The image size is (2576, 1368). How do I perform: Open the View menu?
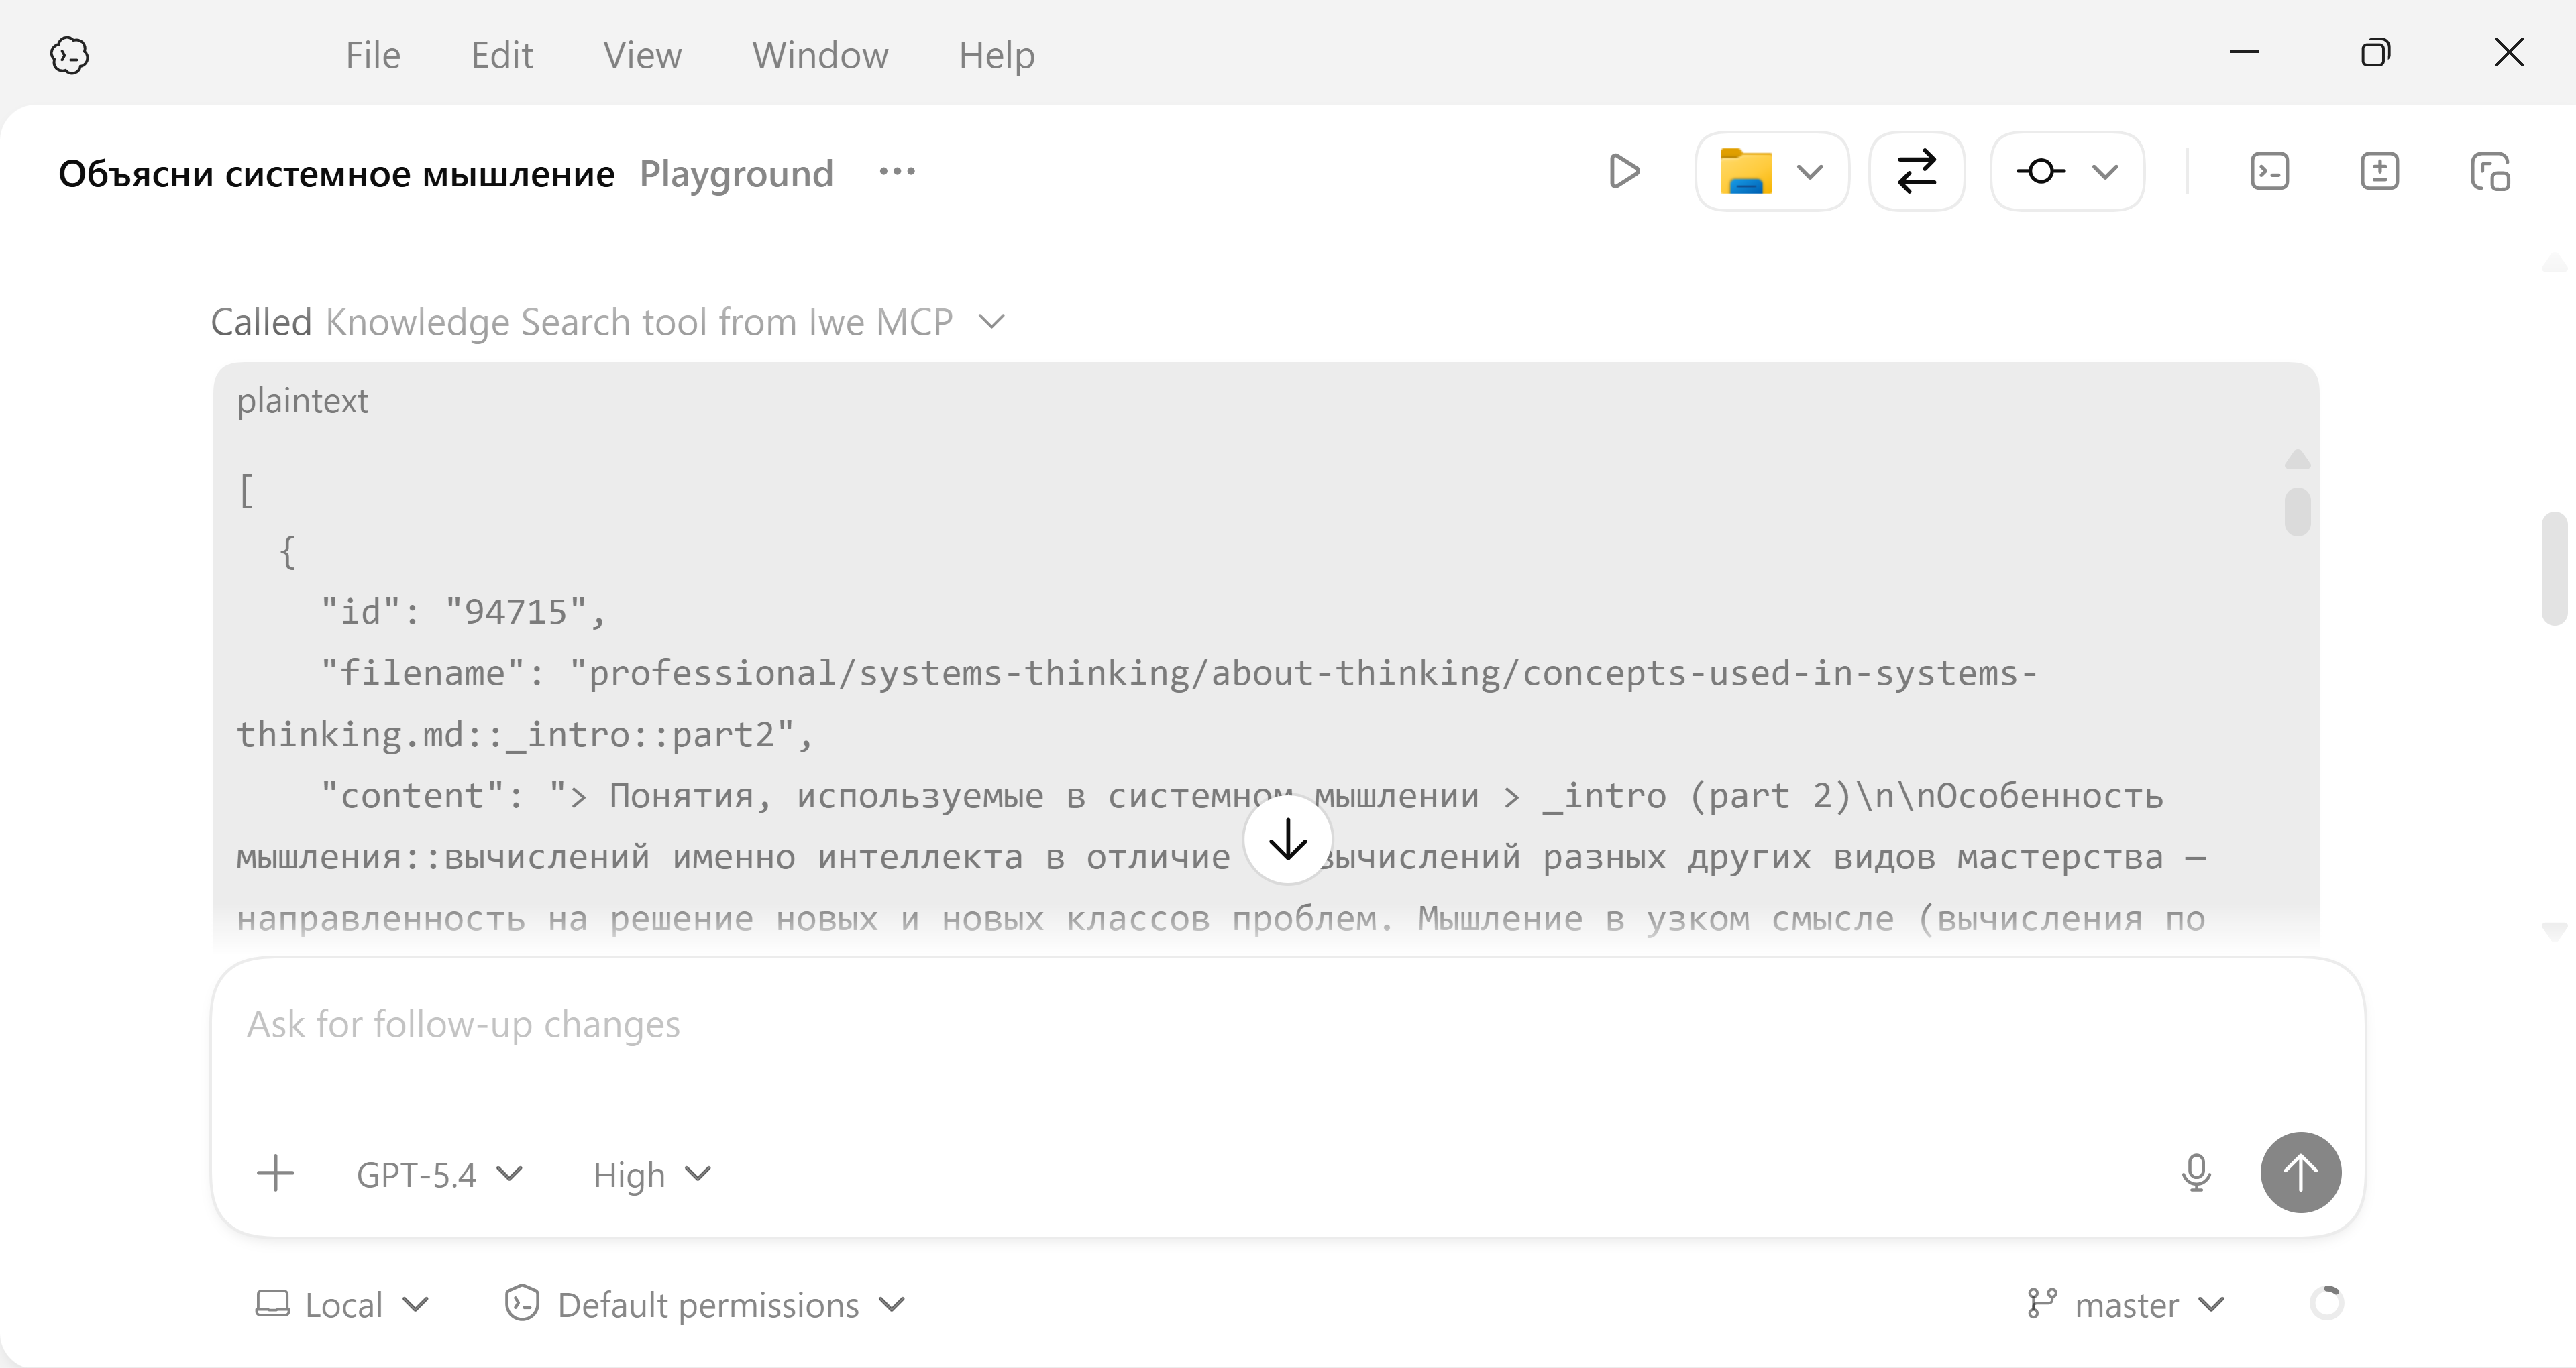642,55
